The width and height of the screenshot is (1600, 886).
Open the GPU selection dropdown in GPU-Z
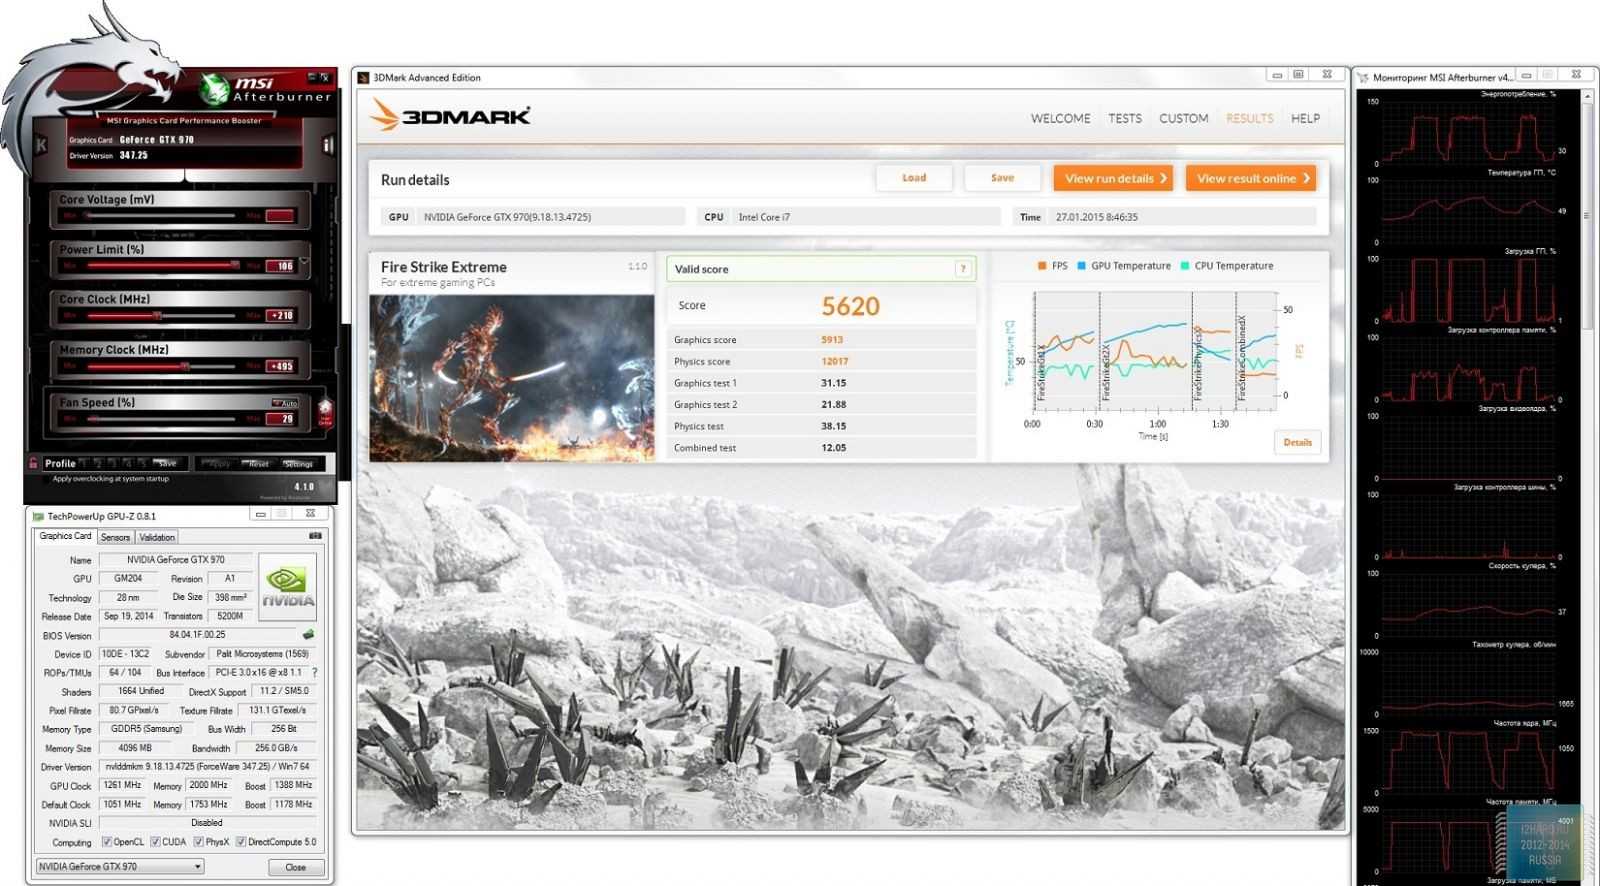pos(197,866)
